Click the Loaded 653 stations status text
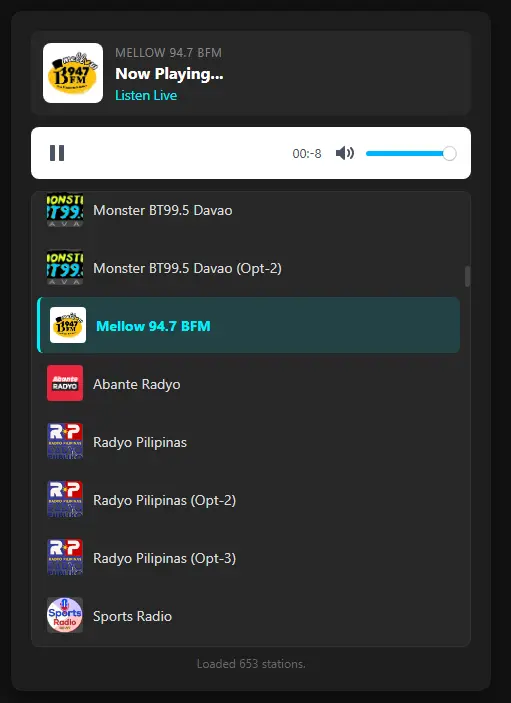Image resolution: width=511 pixels, height=703 pixels. pyautogui.click(x=251, y=664)
